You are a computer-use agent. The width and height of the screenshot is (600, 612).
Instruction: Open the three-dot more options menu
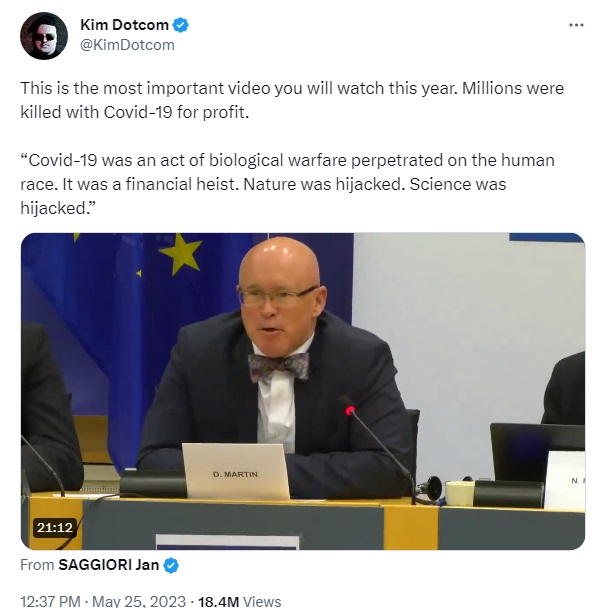coord(576,25)
